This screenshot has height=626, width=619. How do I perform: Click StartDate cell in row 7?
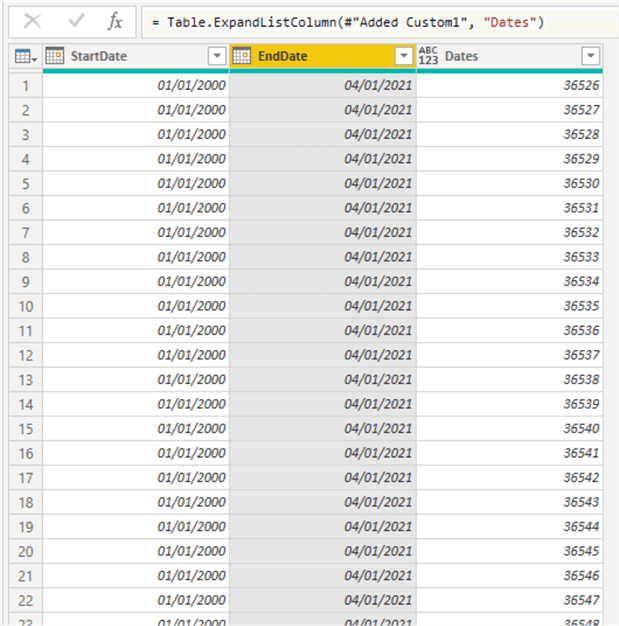click(x=136, y=232)
